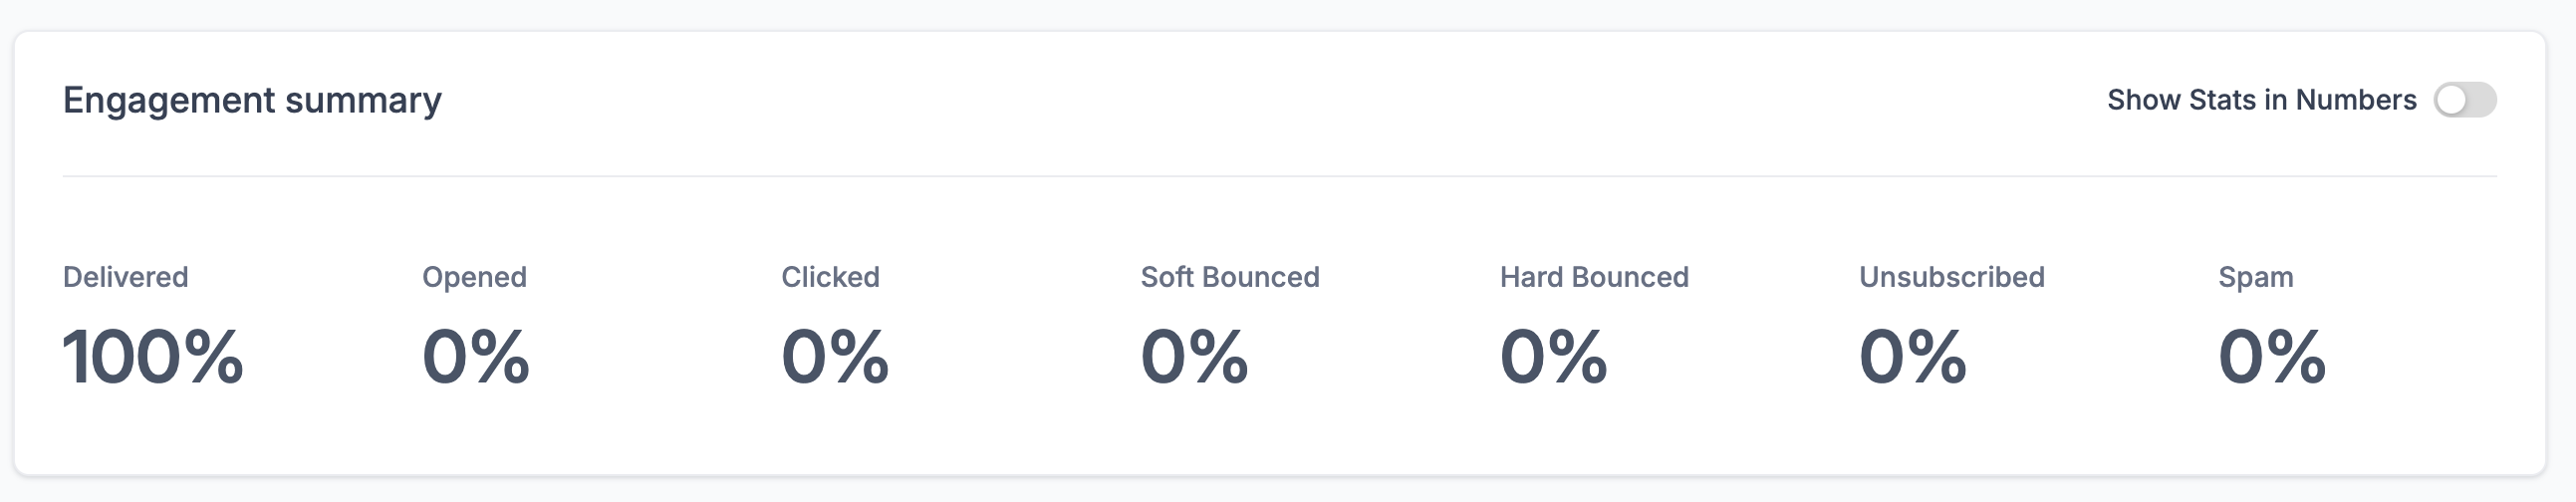Click the 100% Delivered value
Viewport: 2576px width, 502px height.
click(x=153, y=357)
